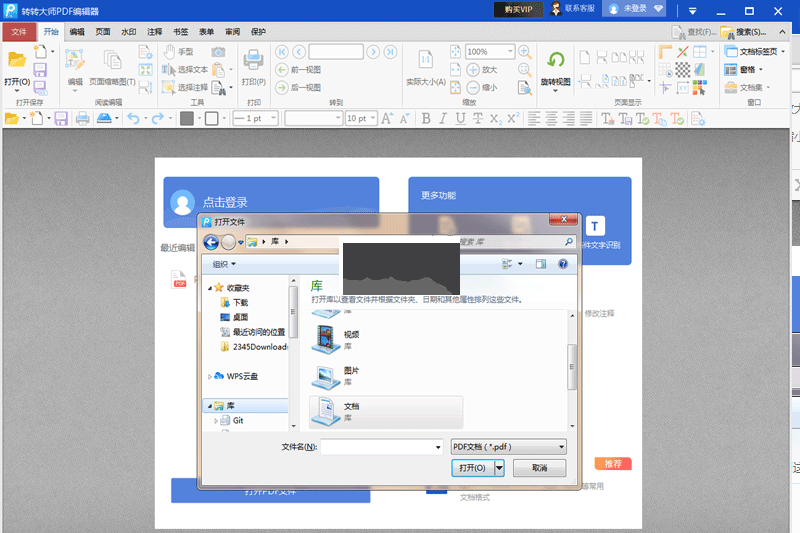The width and height of the screenshot is (800, 533).
Task: Open the 文件 file menu
Action: point(19,32)
